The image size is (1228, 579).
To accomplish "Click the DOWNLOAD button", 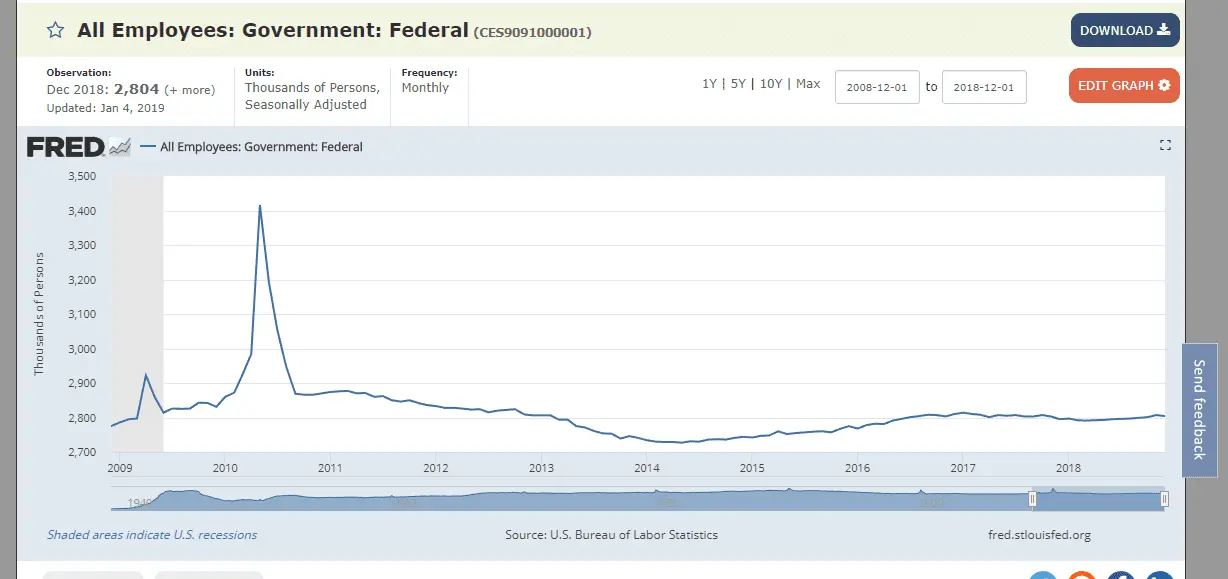I will pyautogui.click(x=1125, y=30).
